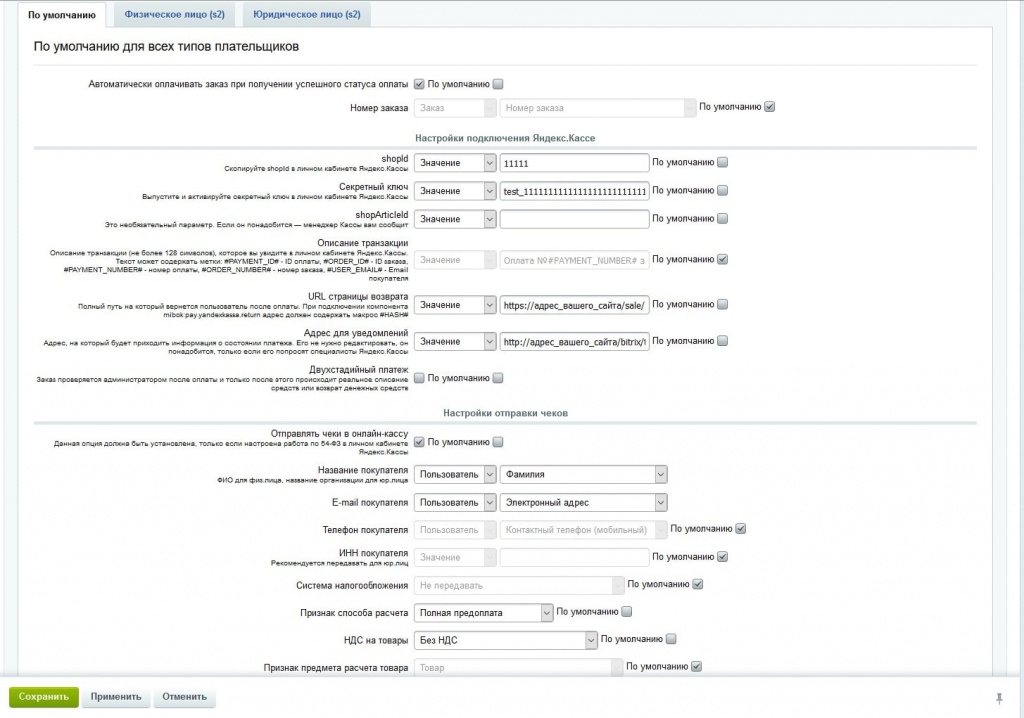
Task: Click the Настройки подключения Яндекс.Кассе heading
Action: pos(505,138)
